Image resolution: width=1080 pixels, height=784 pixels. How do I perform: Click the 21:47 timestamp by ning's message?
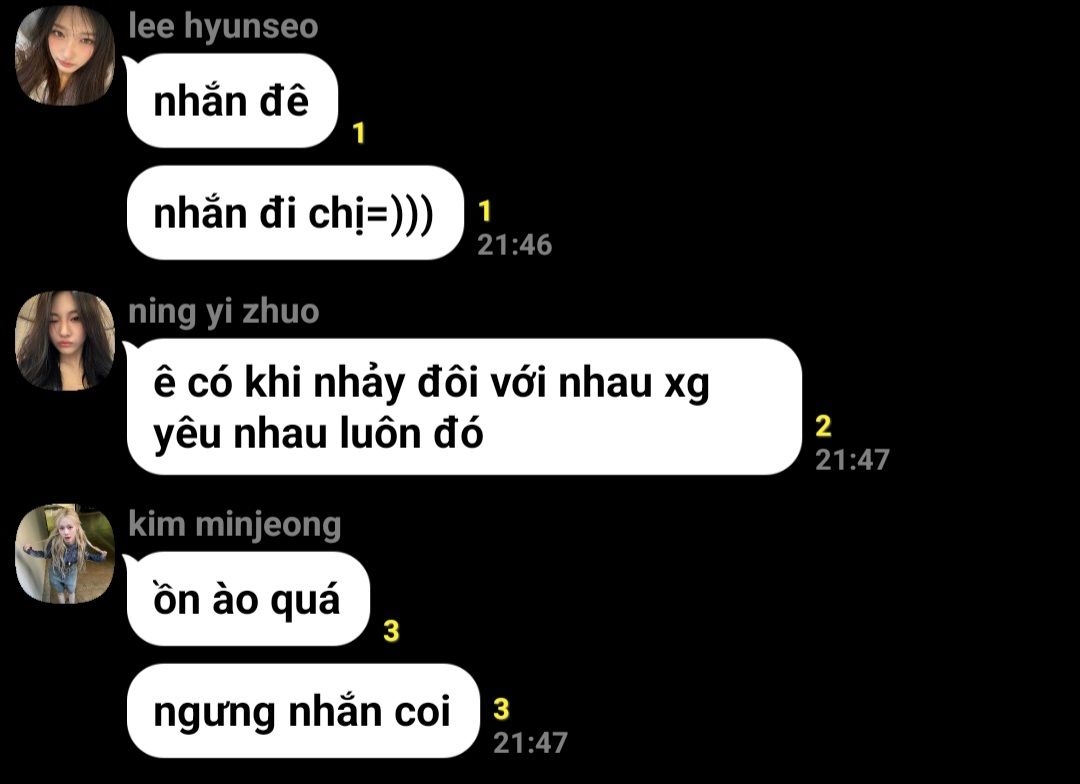[x=853, y=460]
